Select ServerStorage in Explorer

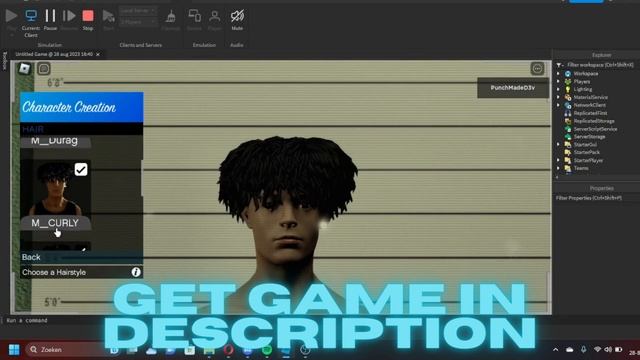[x=589, y=137]
